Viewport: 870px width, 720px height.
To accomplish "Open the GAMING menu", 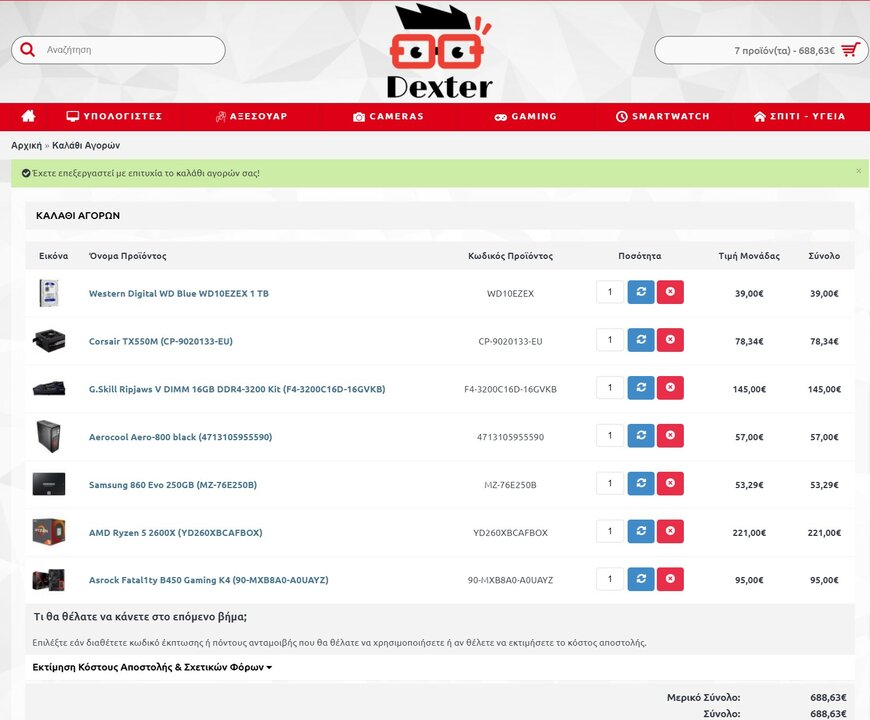I will coord(525,116).
